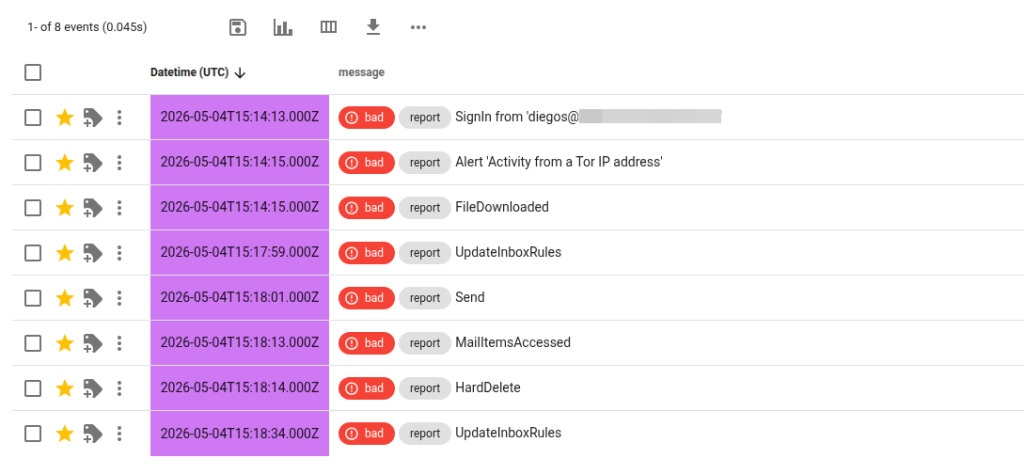Click the timestamp 2026-05-04T15:18:13.000Z
1024x474 pixels.
coord(240,343)
